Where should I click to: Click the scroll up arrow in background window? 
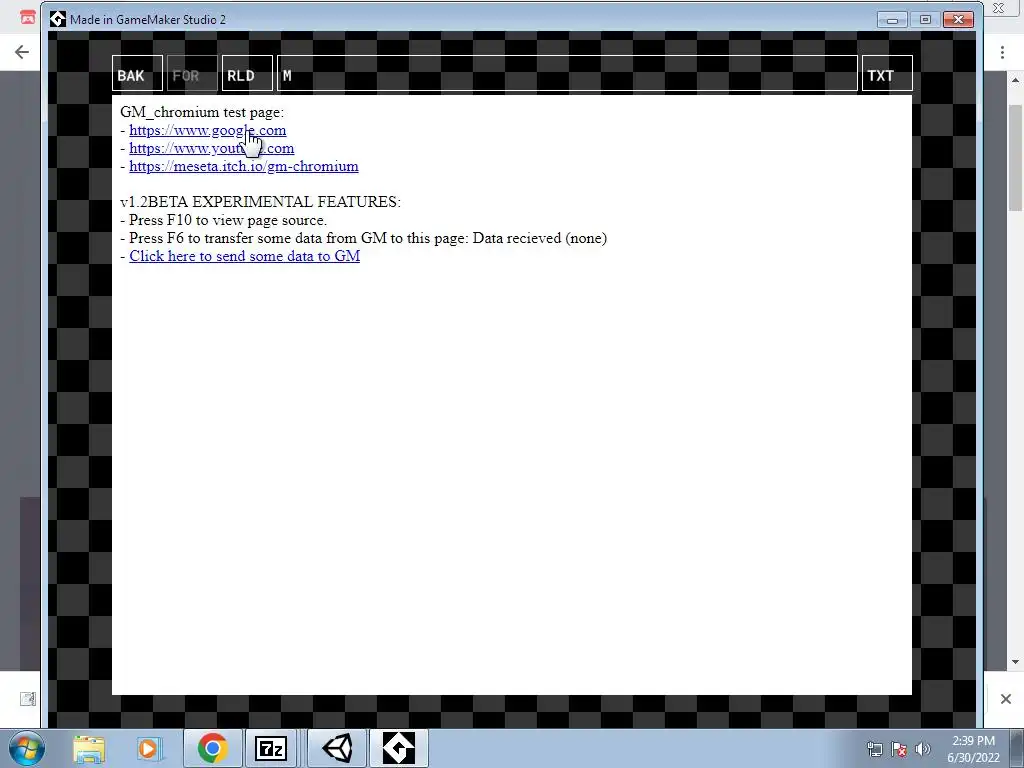pos(1015,80)
